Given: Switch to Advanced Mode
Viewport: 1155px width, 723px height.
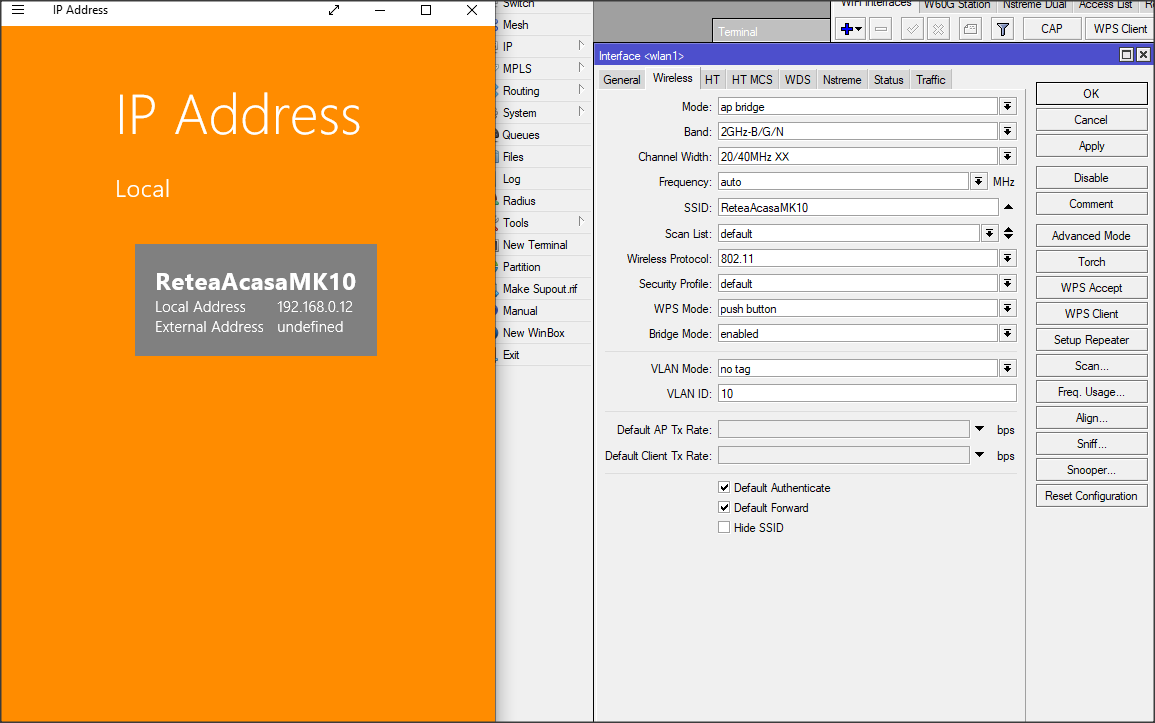Looking at the screenshot, I should (x=1091, y=236).
